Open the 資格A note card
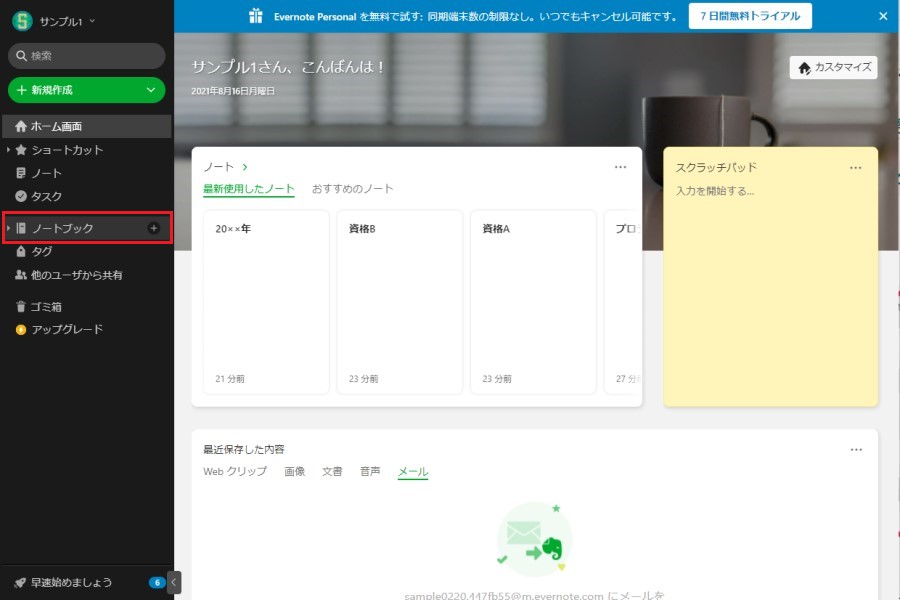900x600 pixels. pyautogui.click(x=533, y=302)
